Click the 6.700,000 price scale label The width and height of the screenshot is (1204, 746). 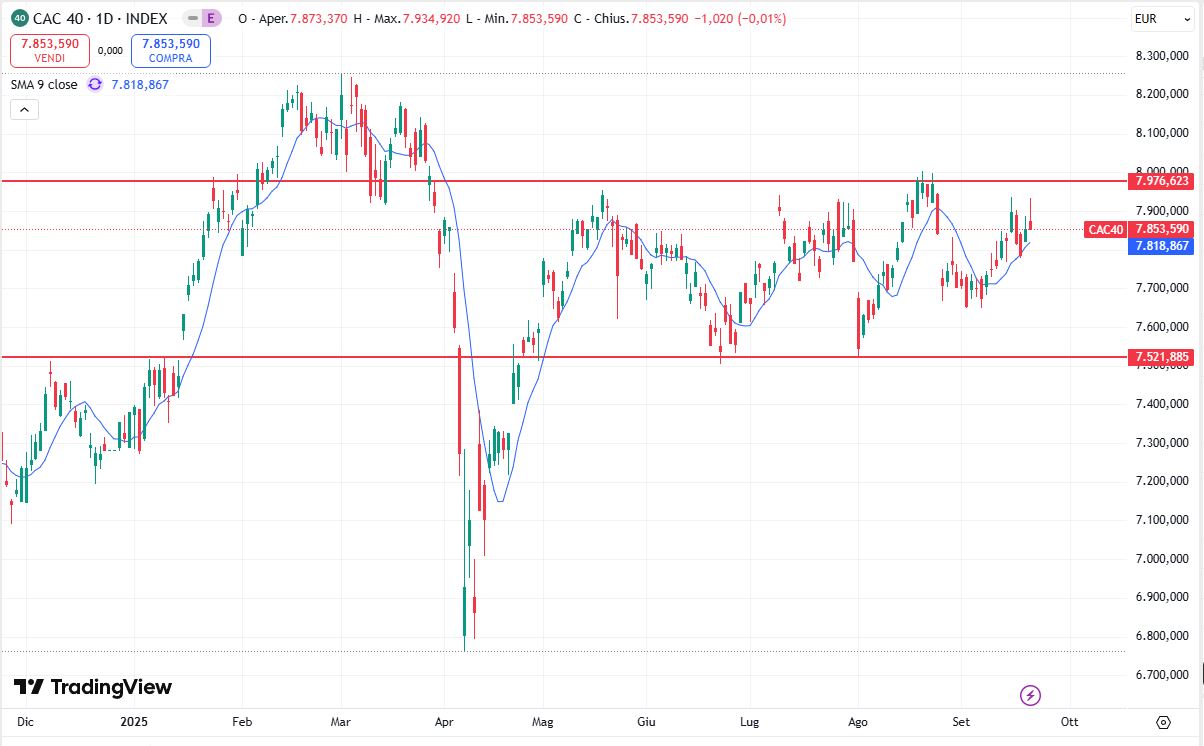click(x=1160, y=675)
